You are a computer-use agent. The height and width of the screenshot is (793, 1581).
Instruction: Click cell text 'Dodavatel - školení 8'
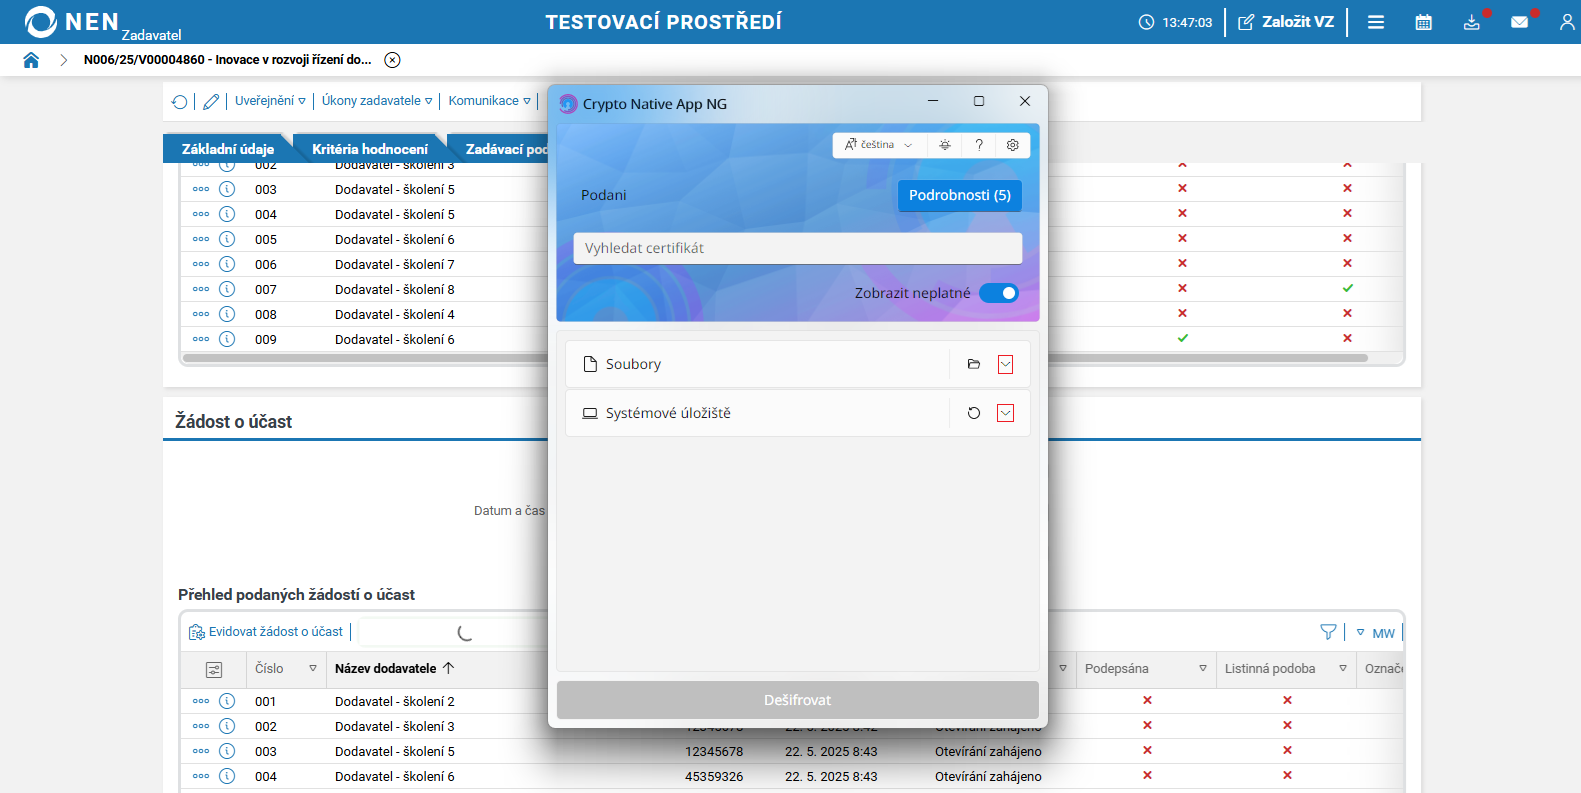[x=395, y=289]
